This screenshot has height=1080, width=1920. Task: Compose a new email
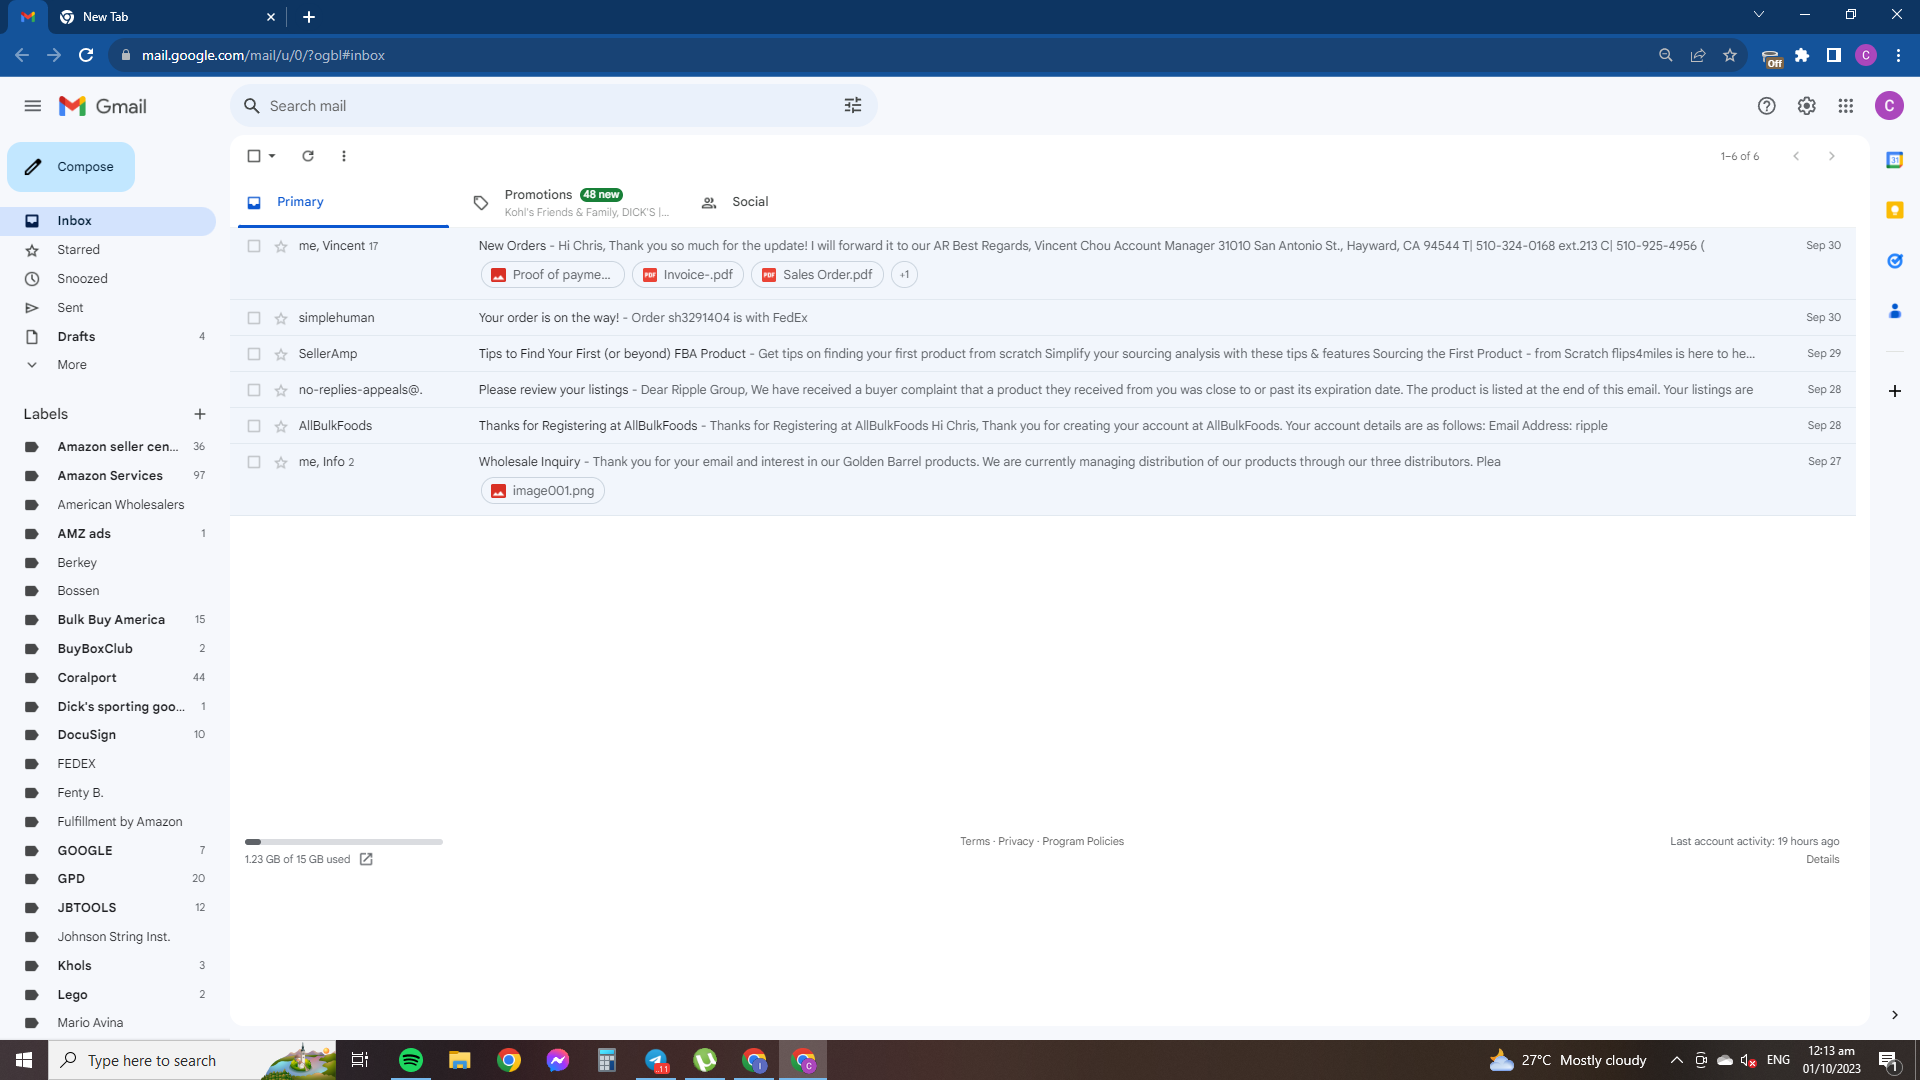point(71,167)
